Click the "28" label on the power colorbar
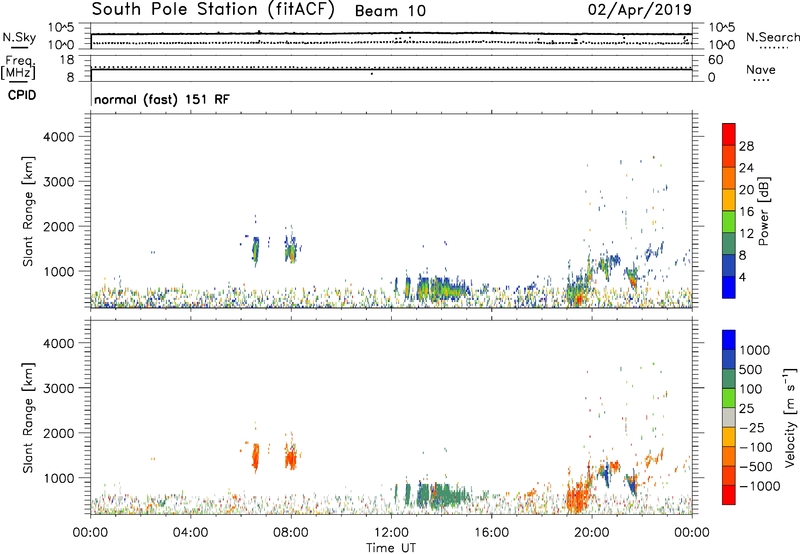 [746, 146]
